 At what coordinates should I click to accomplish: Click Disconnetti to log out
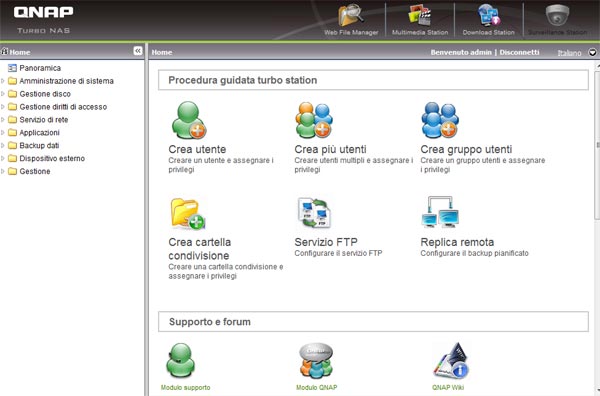point(519,52)
